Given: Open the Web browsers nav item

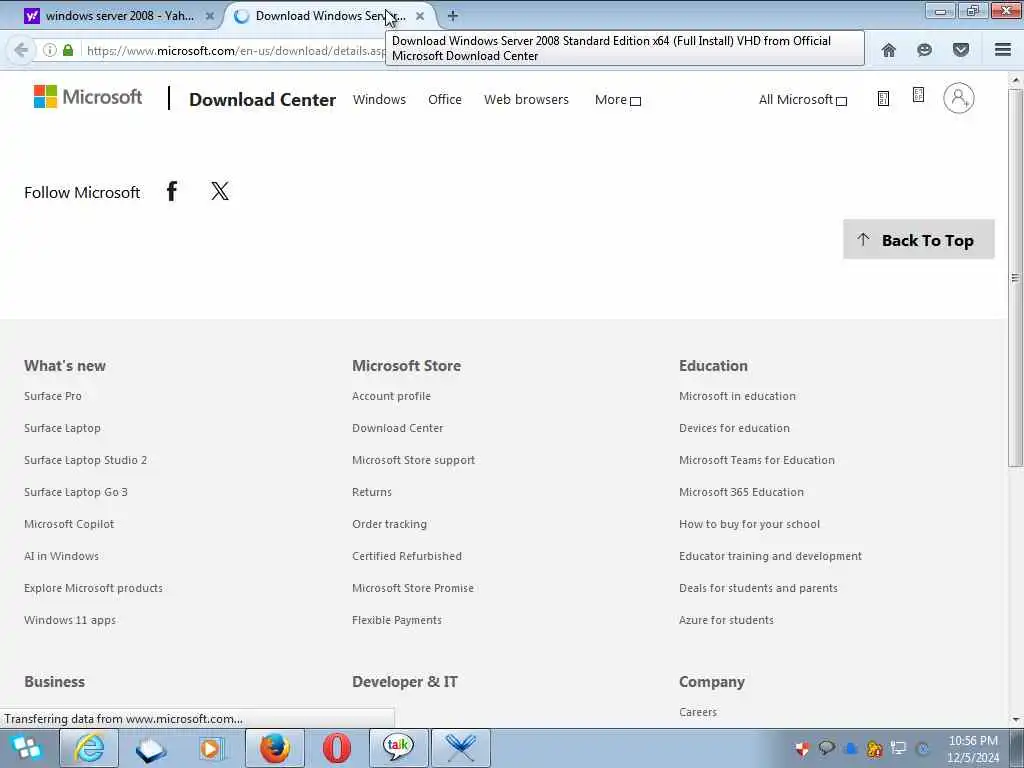Looking at the screenshot, I should (x=526, y=99).
